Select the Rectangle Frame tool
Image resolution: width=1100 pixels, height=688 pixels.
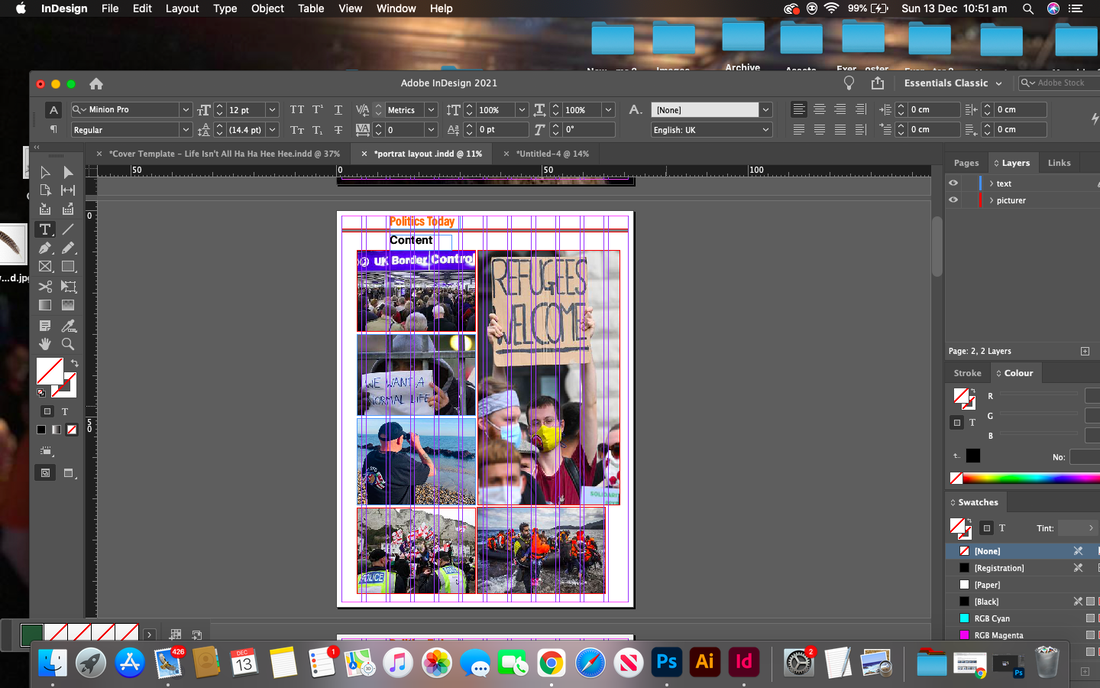coord(45,267)
